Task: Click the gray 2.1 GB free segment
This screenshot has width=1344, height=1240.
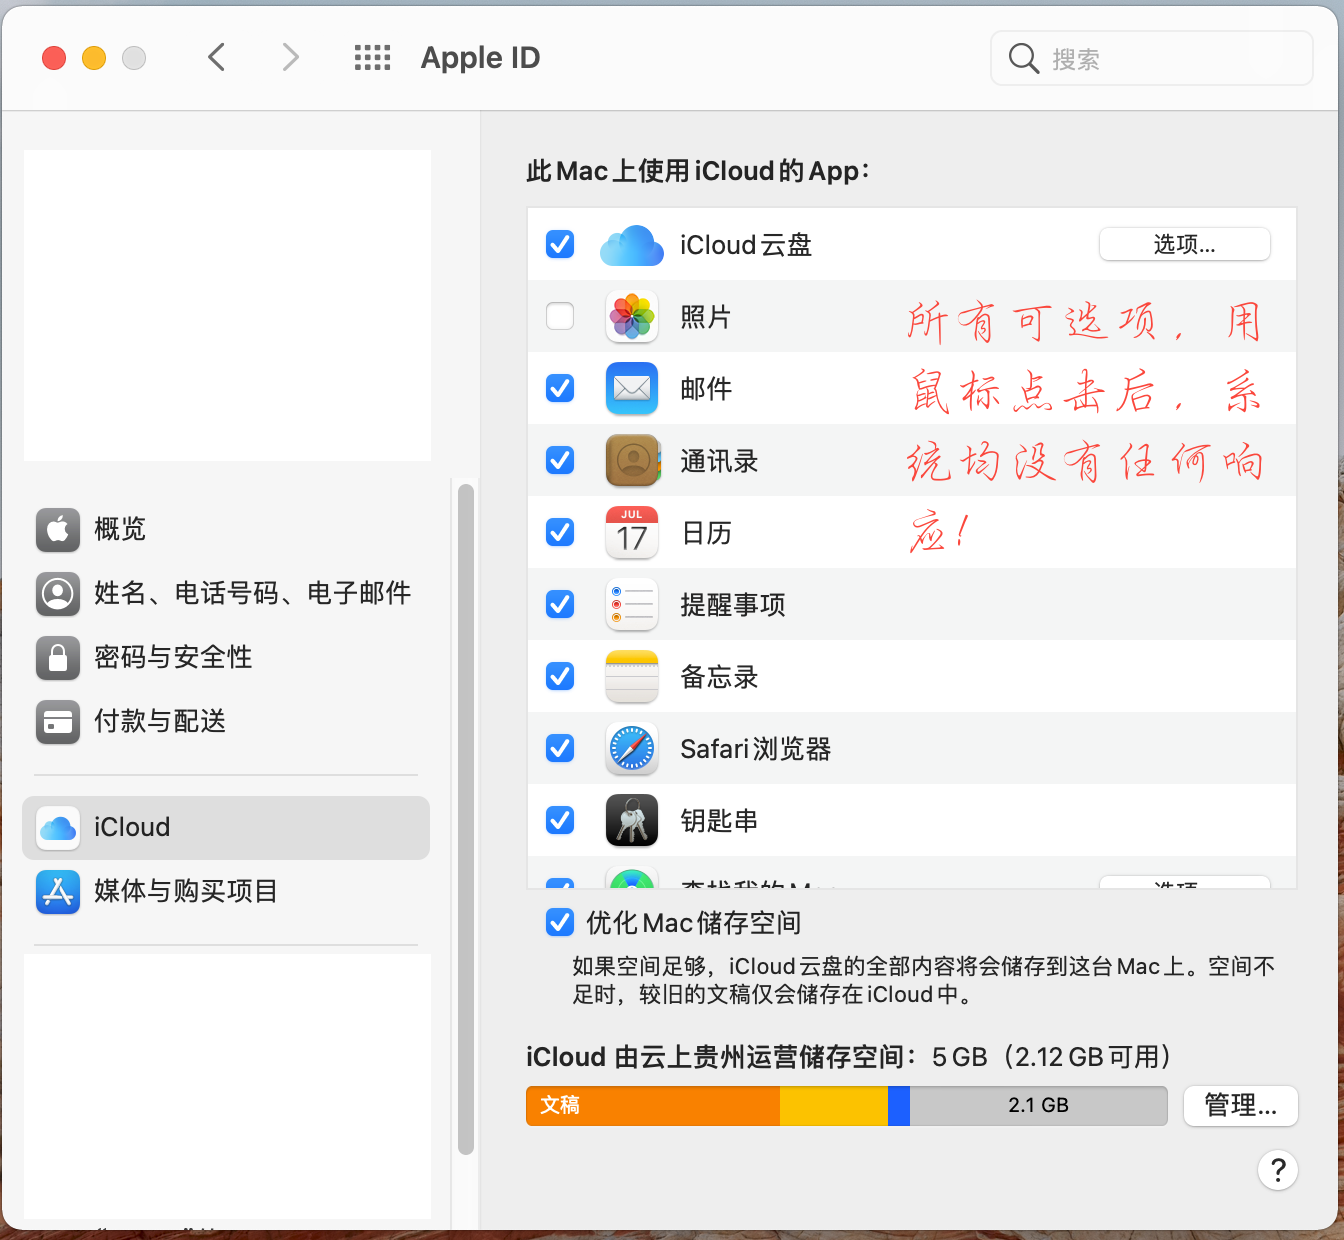Action: 1039,1106
